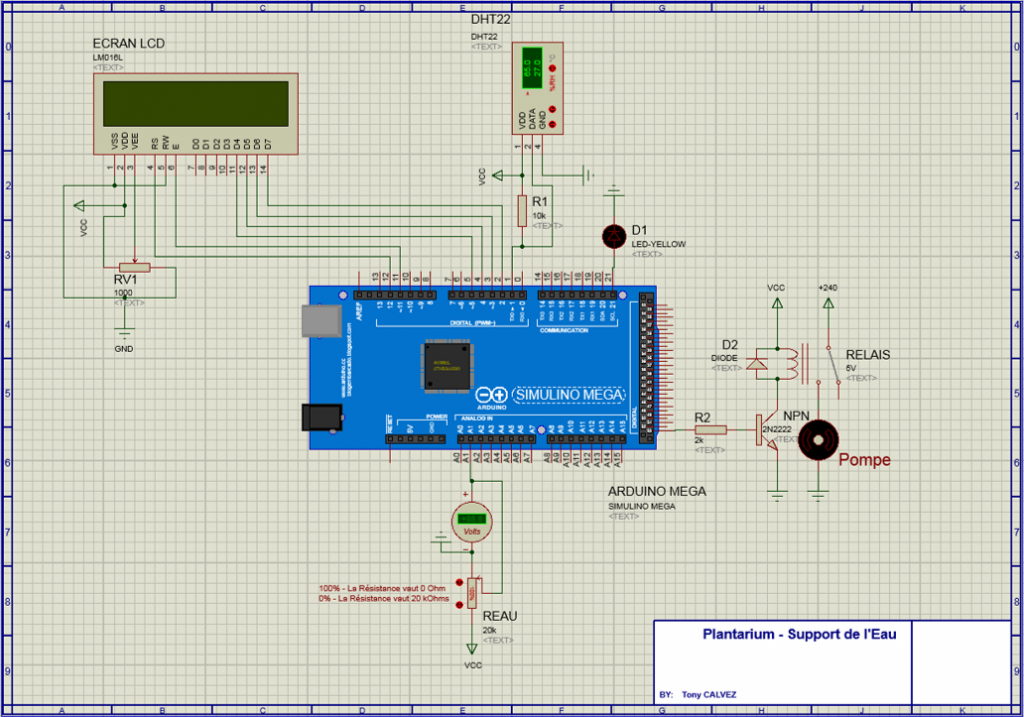Click the topmost red button on the DHT22 sensor

click(x=552, y=68)
